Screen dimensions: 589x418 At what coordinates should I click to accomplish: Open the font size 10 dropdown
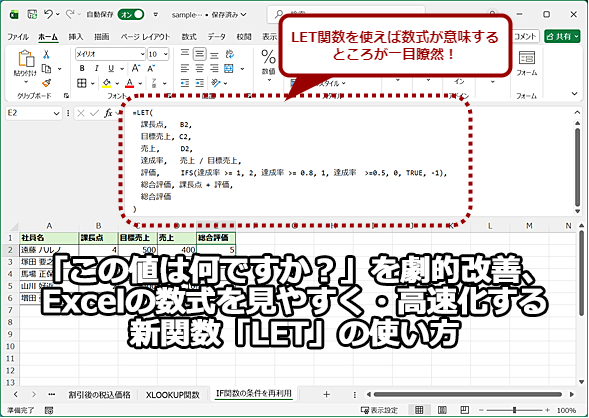(166, 54)
